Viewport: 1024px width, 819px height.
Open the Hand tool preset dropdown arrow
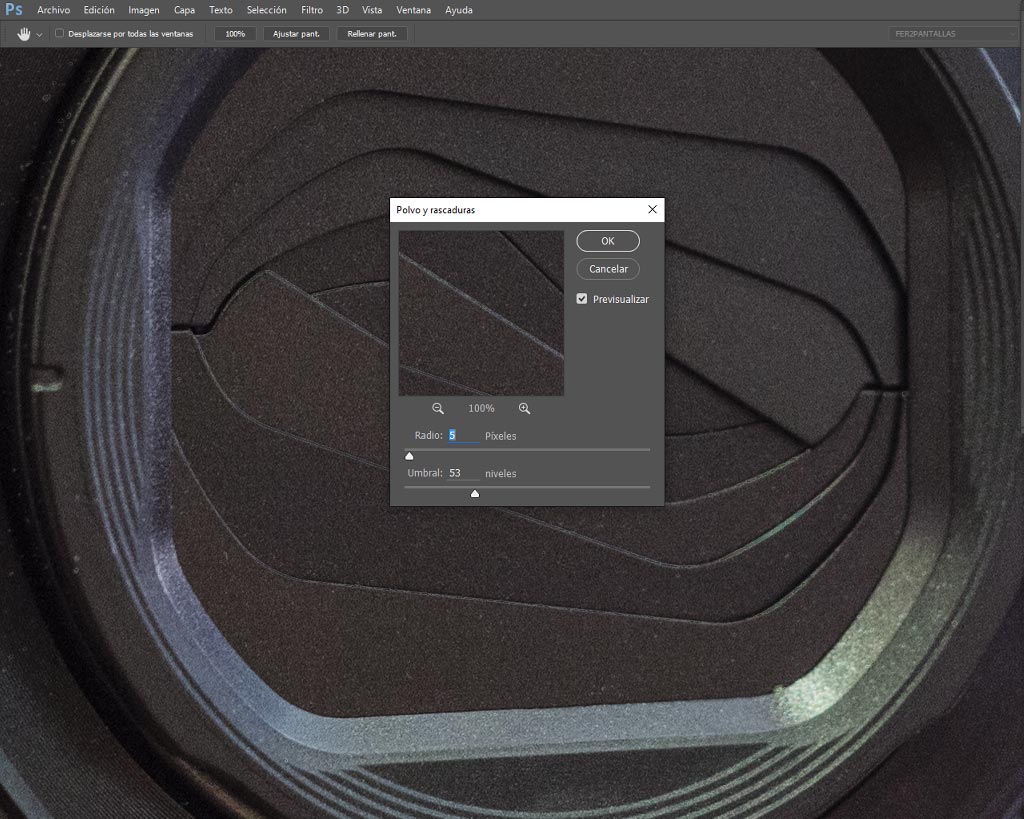39,35
